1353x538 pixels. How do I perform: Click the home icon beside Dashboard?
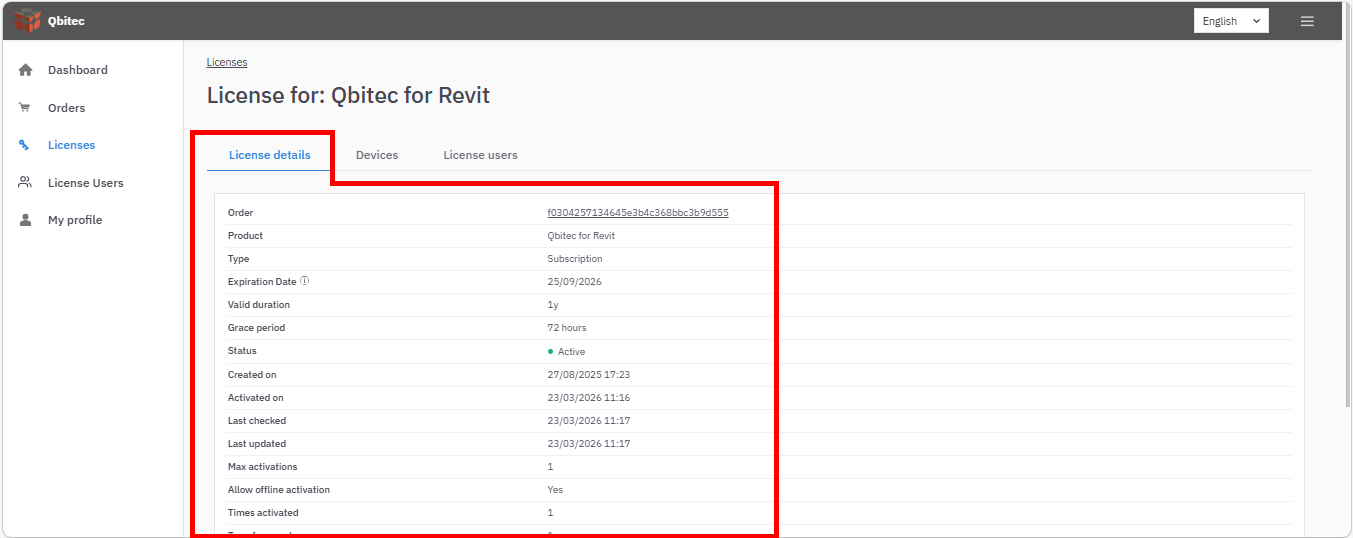pos(26,70)
